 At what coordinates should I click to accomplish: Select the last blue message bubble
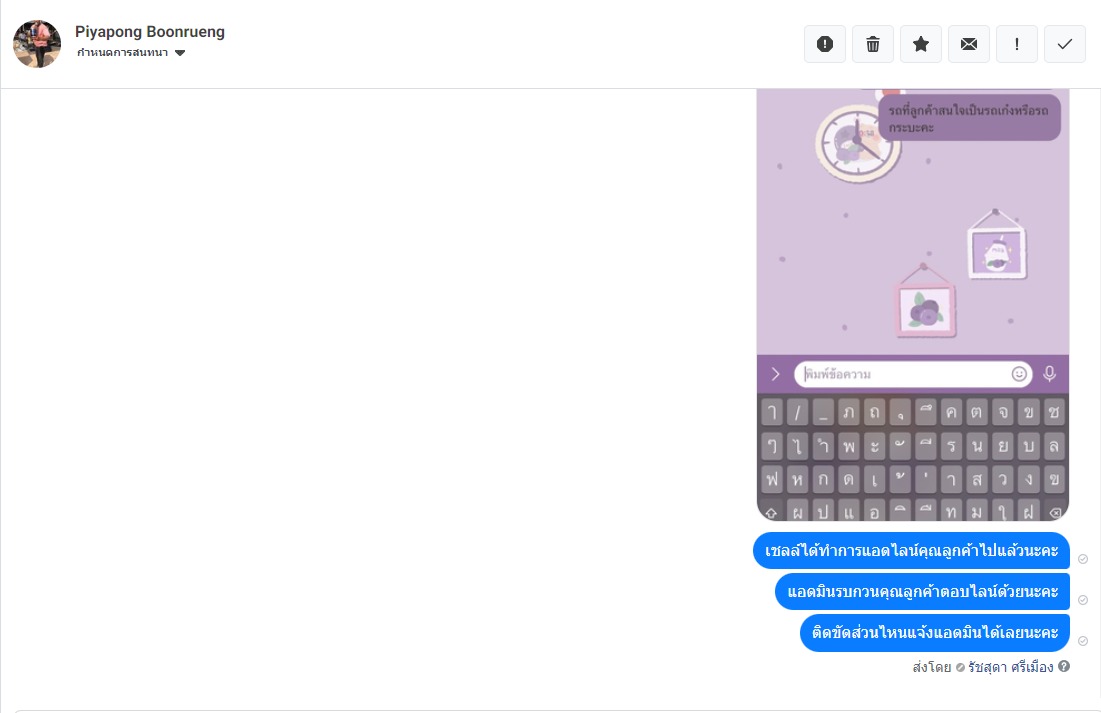click(x=935, y=632)
